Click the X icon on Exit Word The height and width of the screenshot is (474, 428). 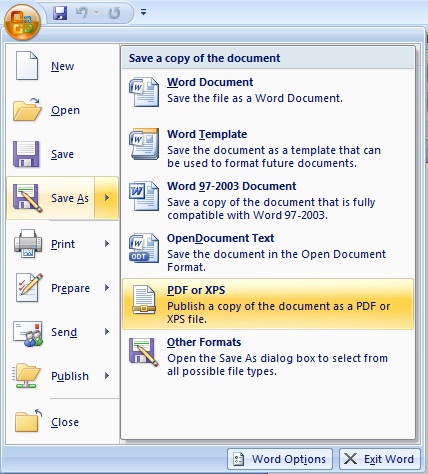click(350, 459)
